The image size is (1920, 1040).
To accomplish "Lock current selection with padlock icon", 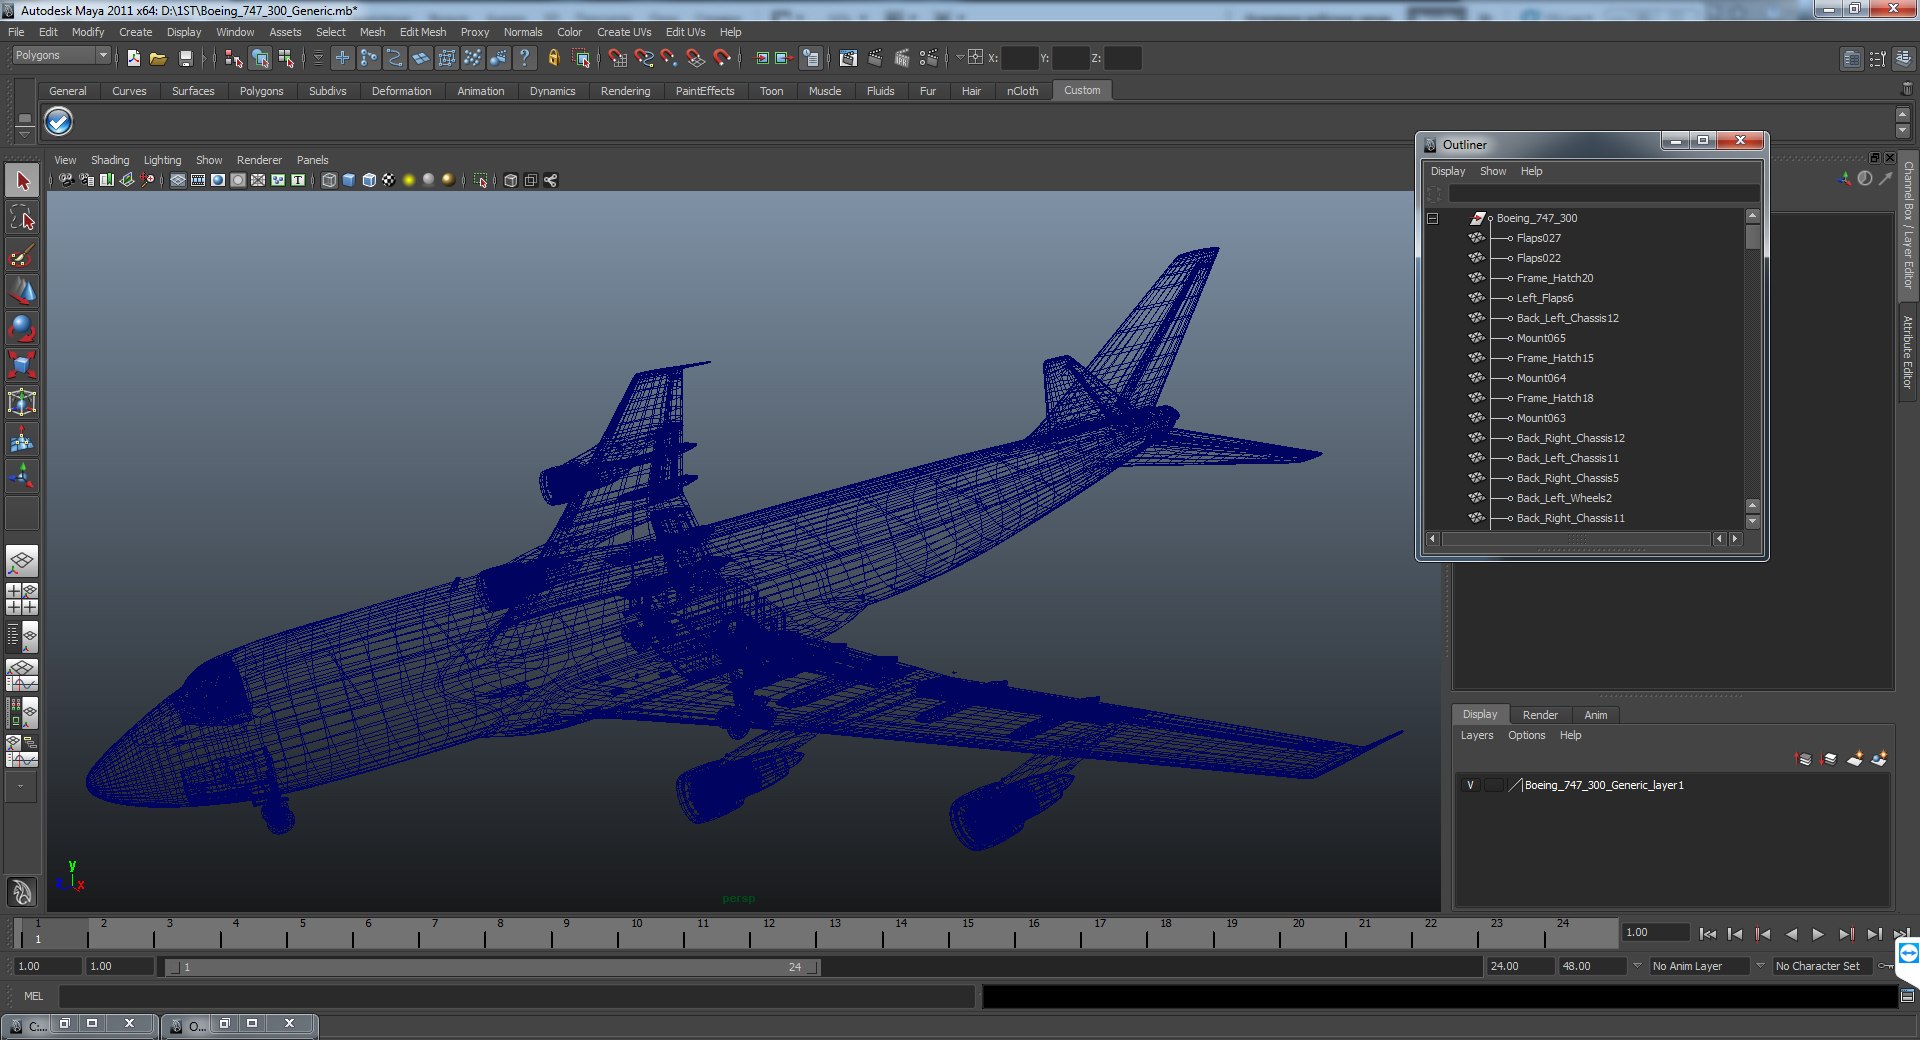I will click(x=553, y=58).
